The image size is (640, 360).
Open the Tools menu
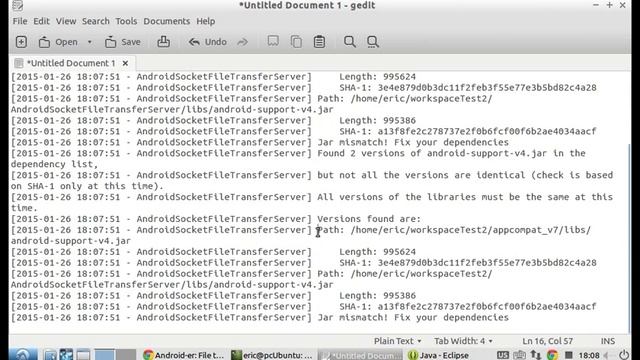[126, 21]
